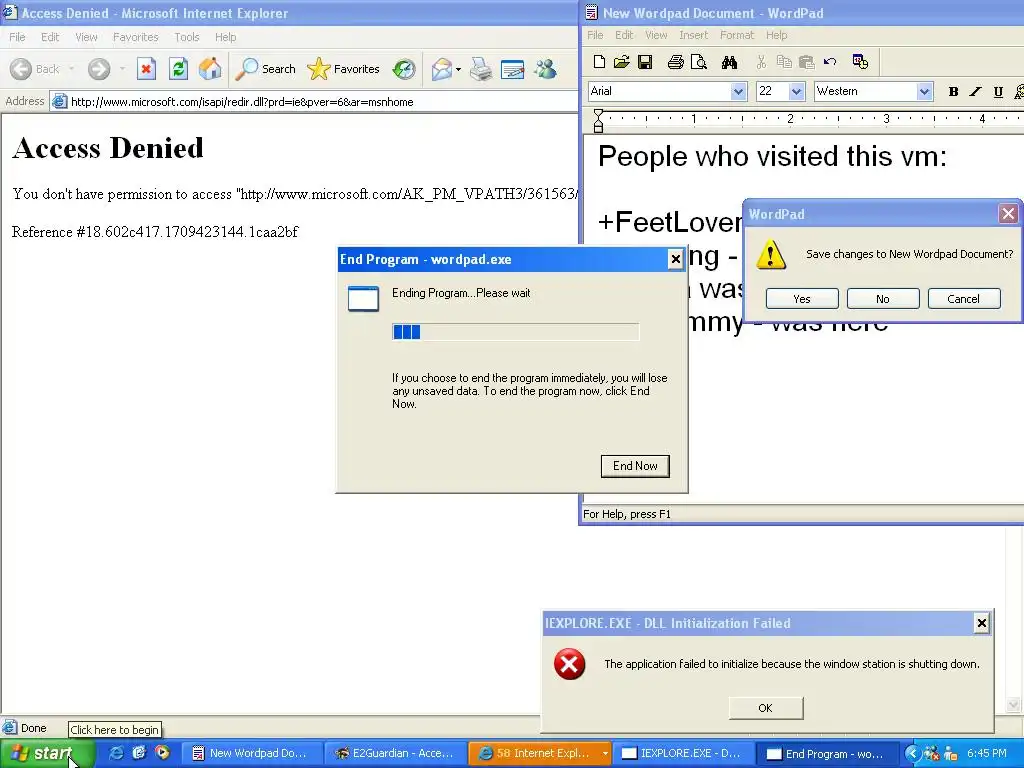Image resolution: width=1024 pixels, height=768 pixels.
Task: Click the Ending Program progress bar
Action: [x=515, y=332]
